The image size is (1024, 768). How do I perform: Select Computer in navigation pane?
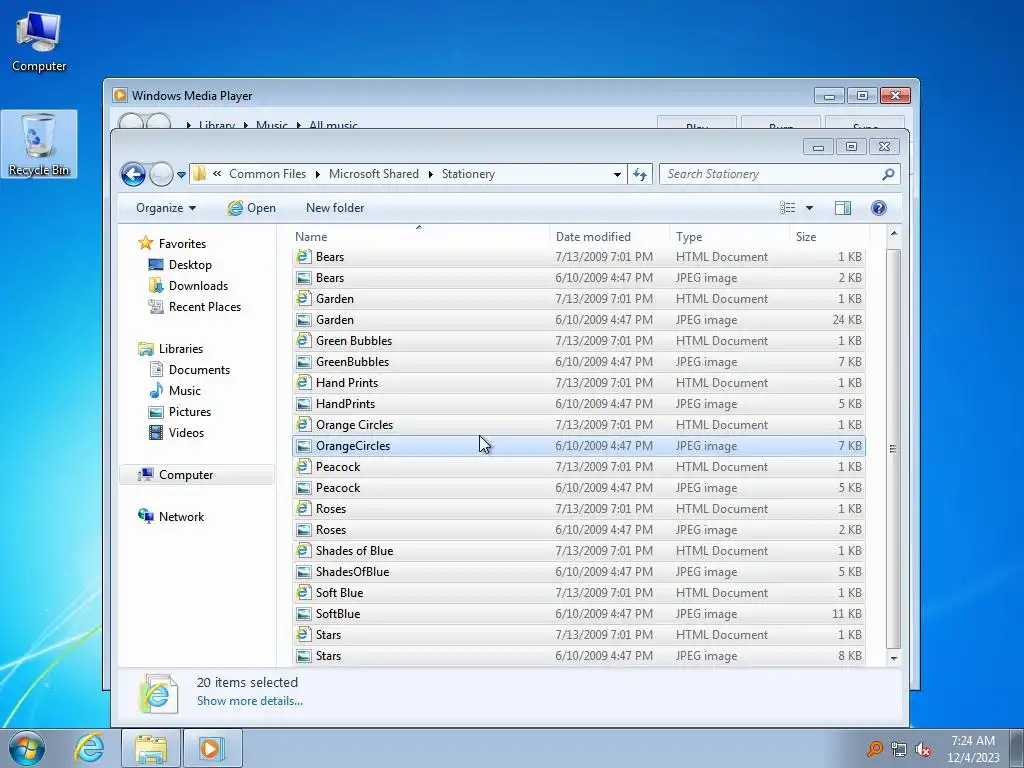[197, 475]
